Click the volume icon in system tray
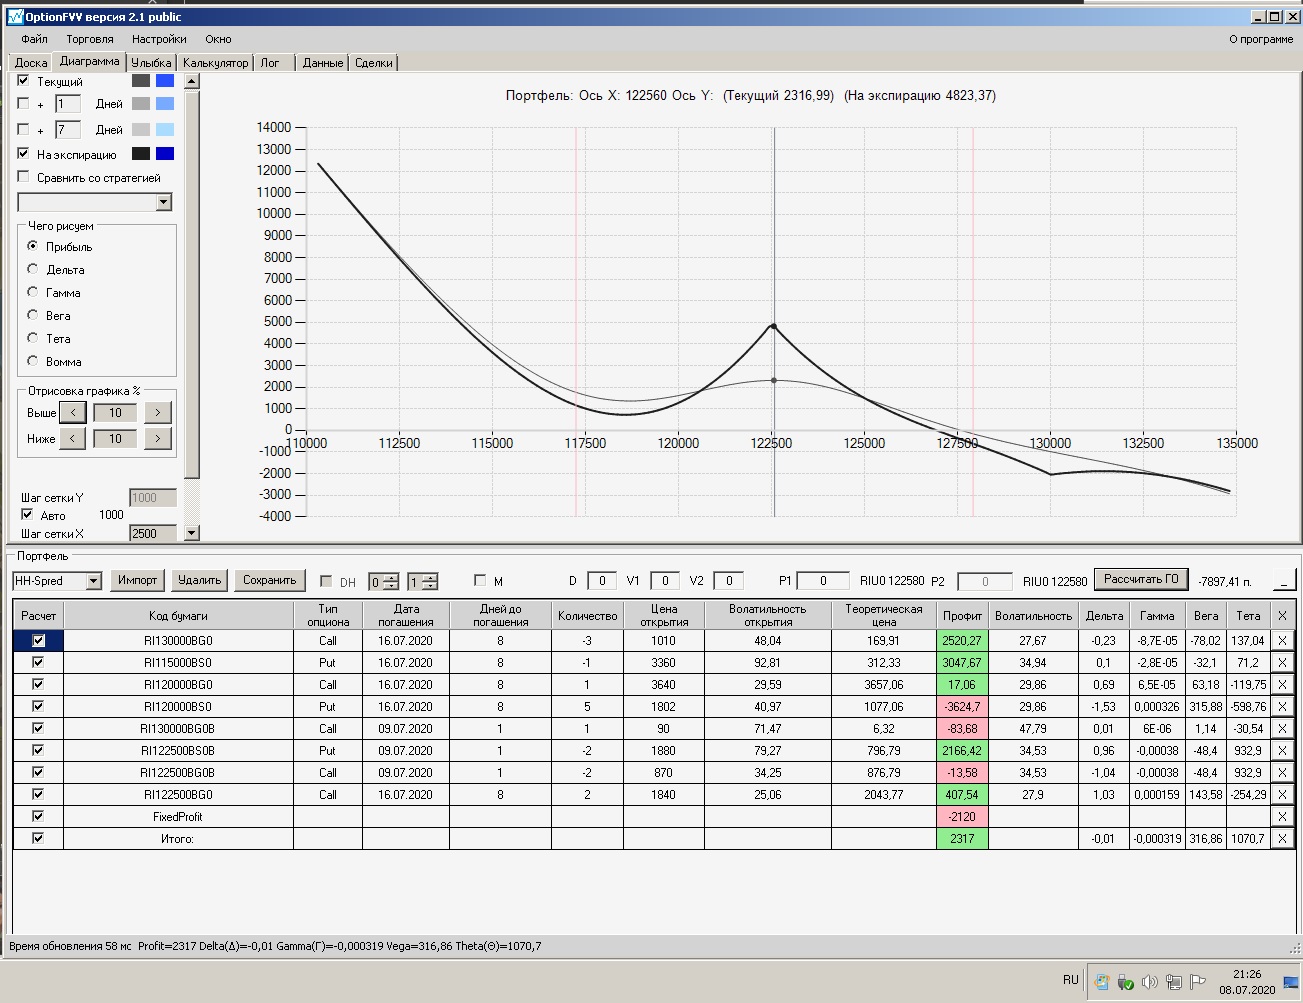 tap(1149, 982)
